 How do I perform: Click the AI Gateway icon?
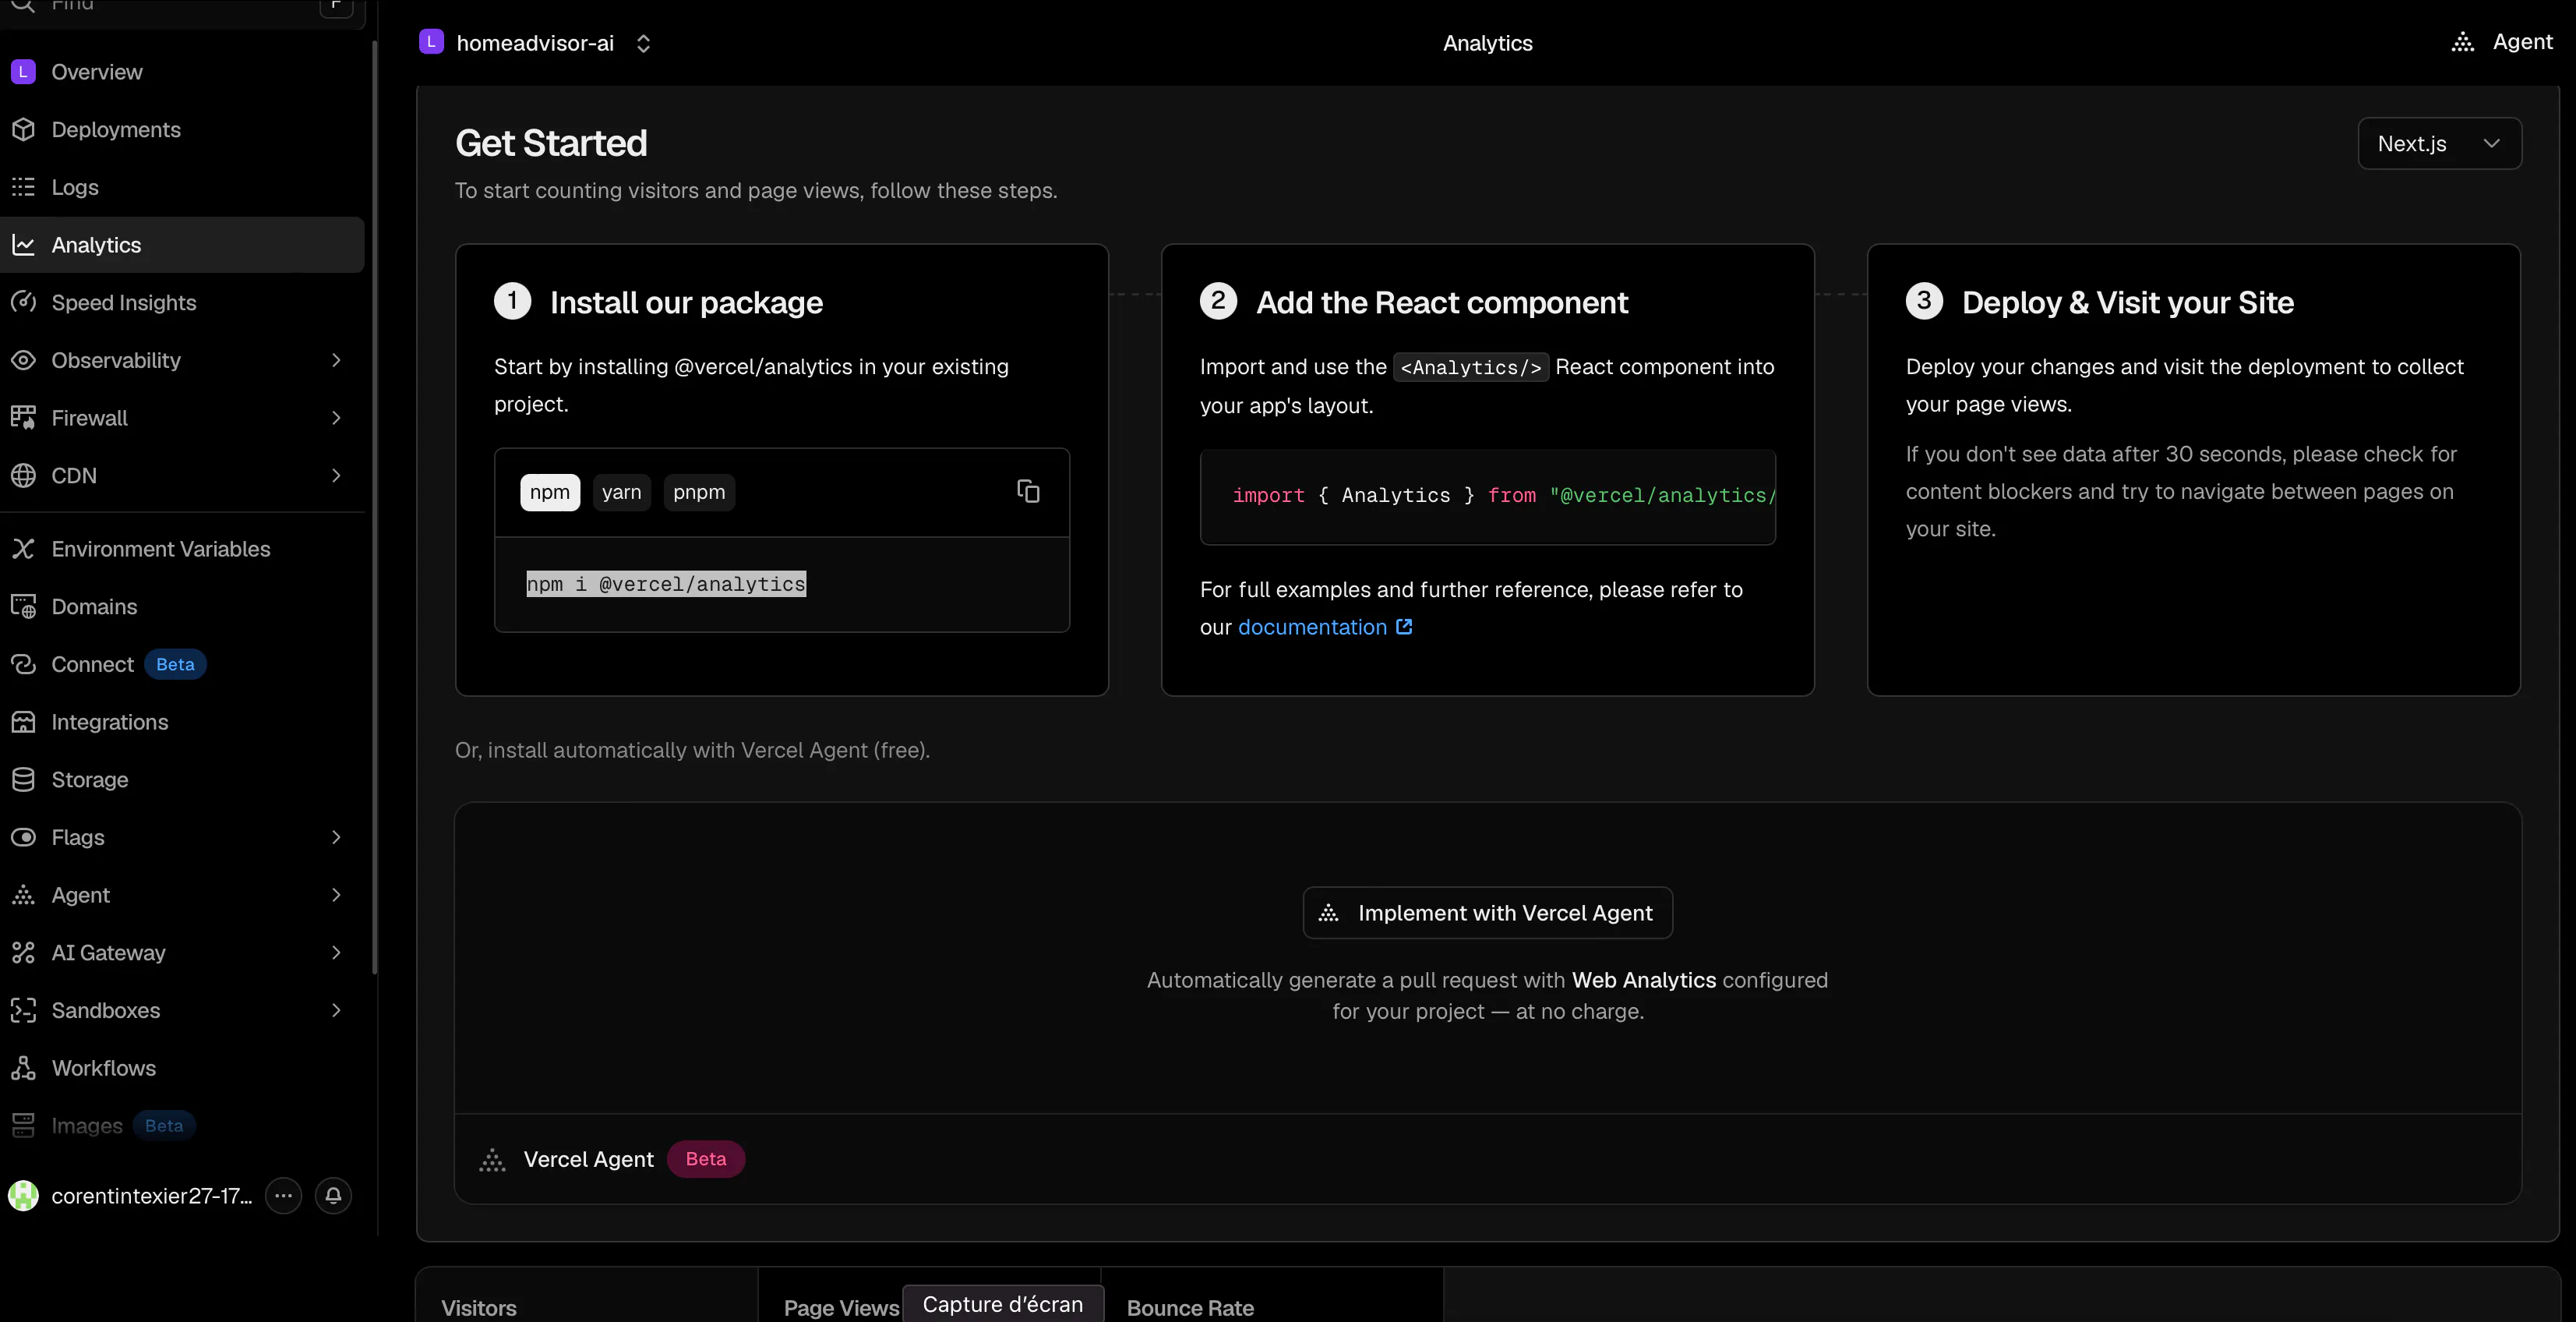click(x=23, y=953)
